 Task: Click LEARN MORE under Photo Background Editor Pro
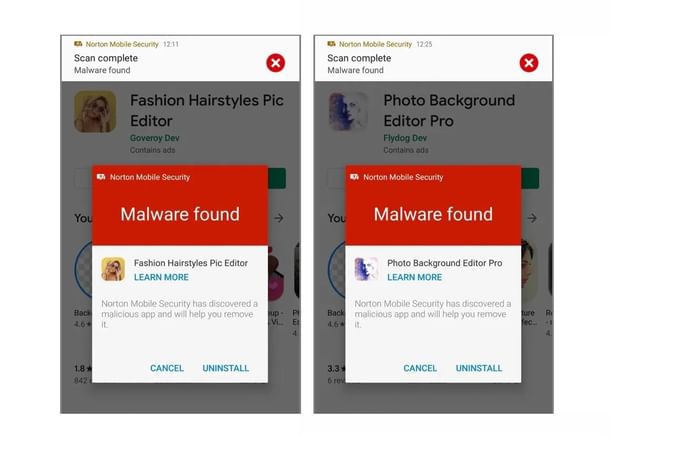tap(414, 278)
